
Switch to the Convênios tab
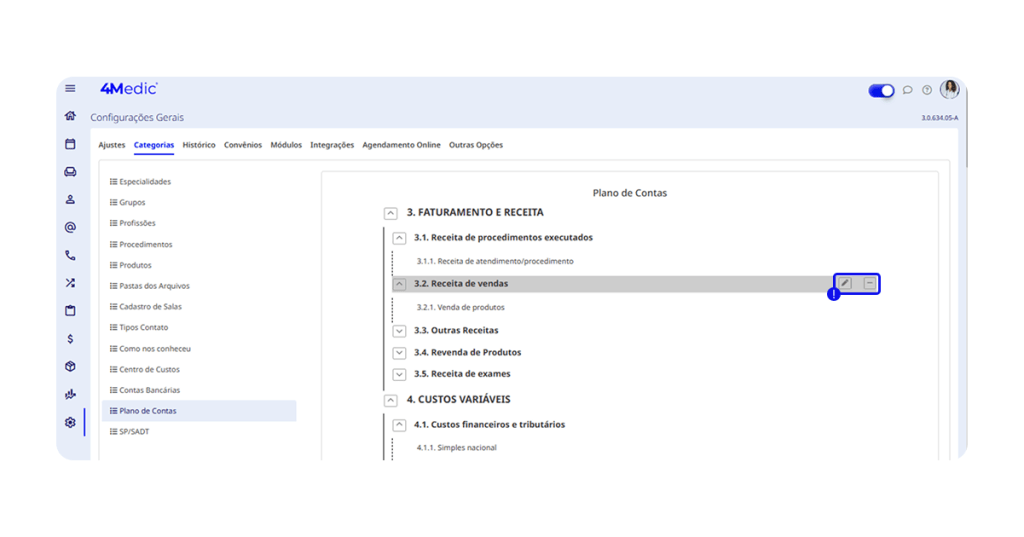(x=242, y=145)
